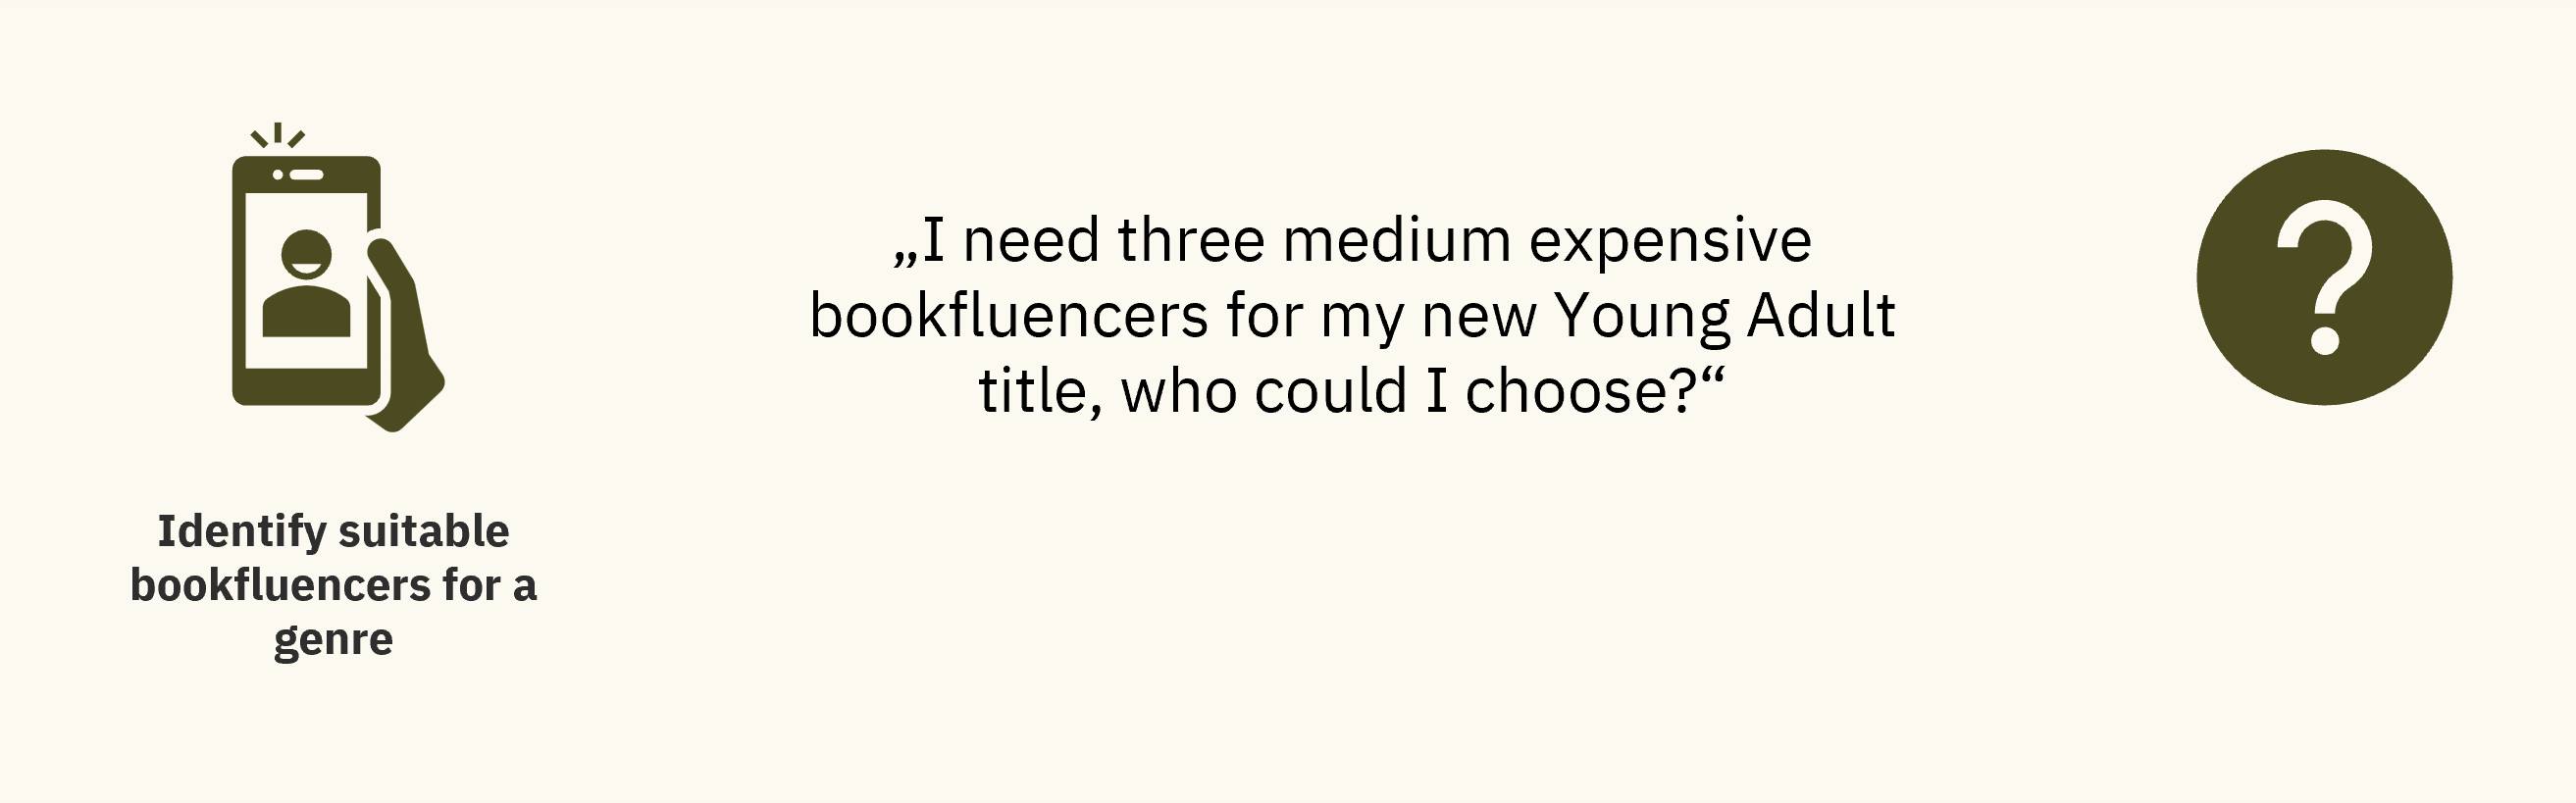This screenshot has width=2576, height=803.
Task: Click the dot beneath the question mark
Action: click(x=2325, y=339)
